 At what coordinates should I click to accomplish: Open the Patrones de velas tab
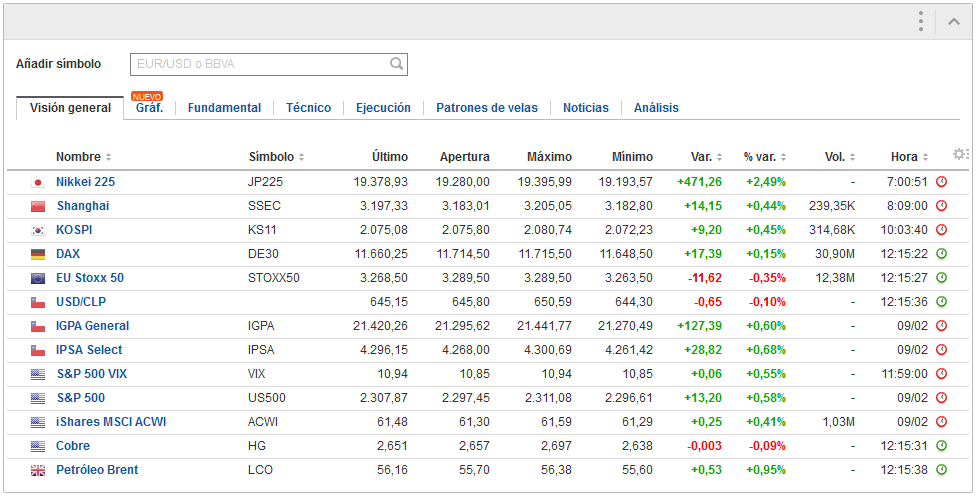click(487, 108)
